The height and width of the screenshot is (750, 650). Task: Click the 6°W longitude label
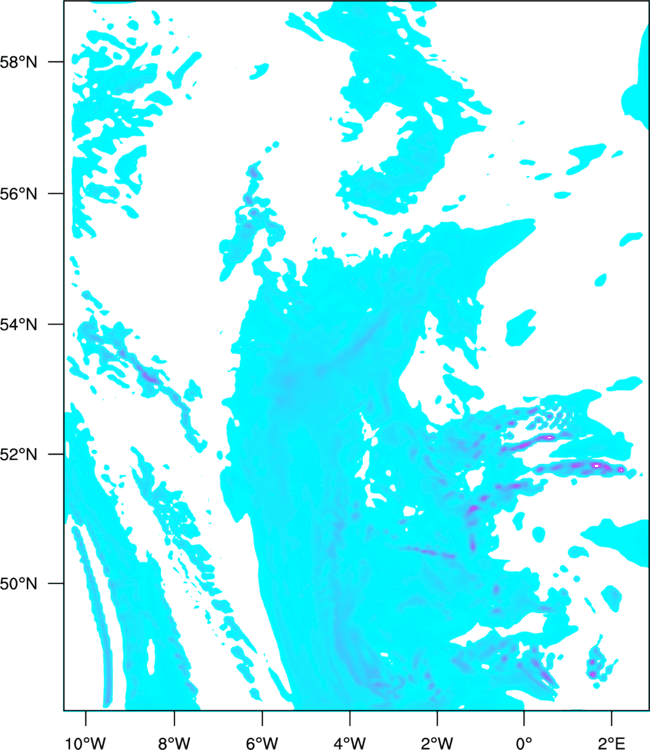tap(262, 742)
